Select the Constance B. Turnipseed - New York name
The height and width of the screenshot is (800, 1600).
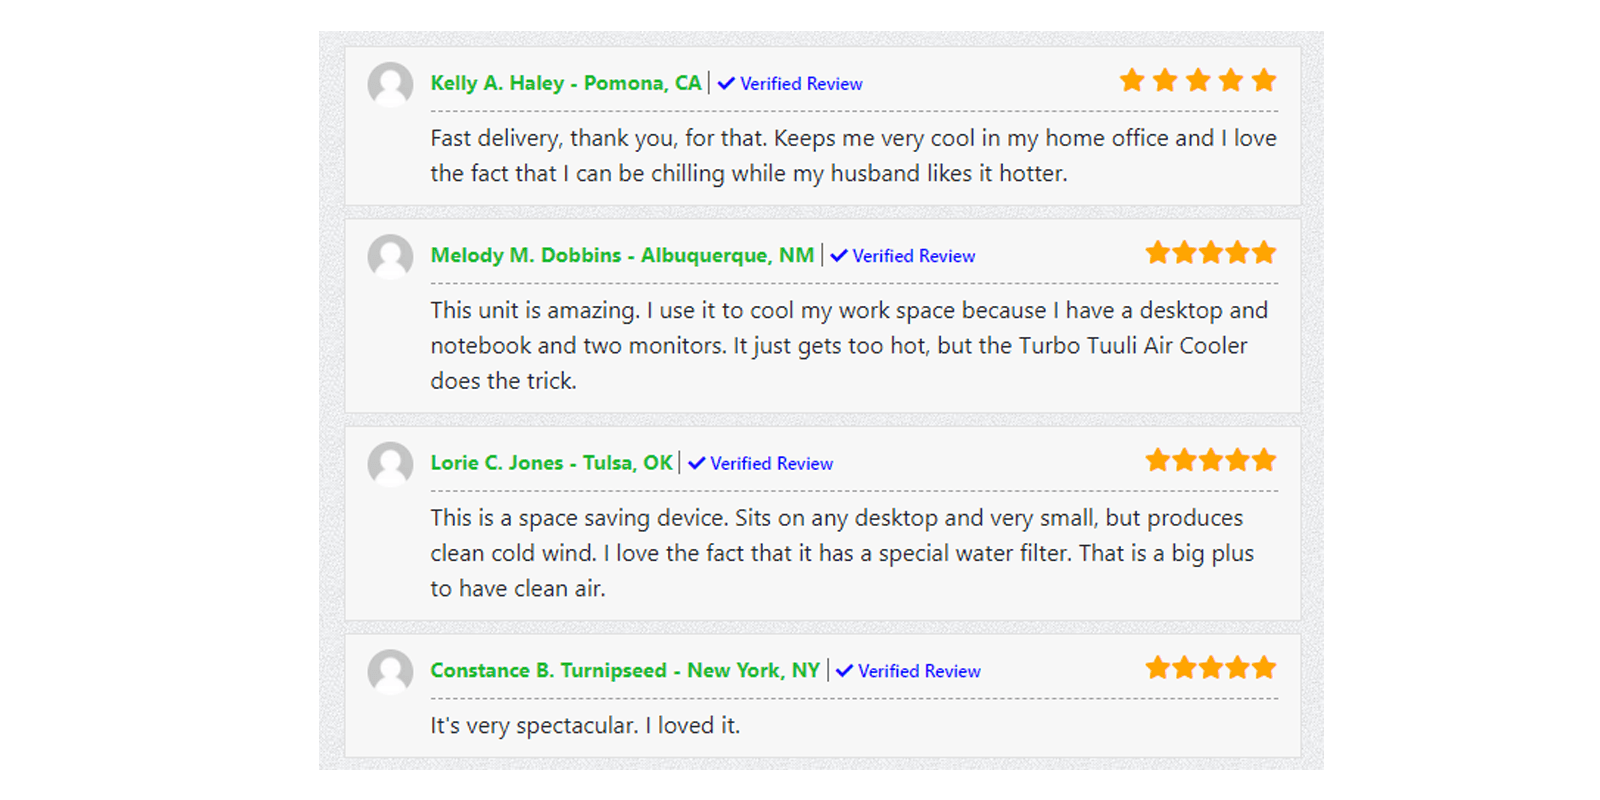[x=625, y=671]
